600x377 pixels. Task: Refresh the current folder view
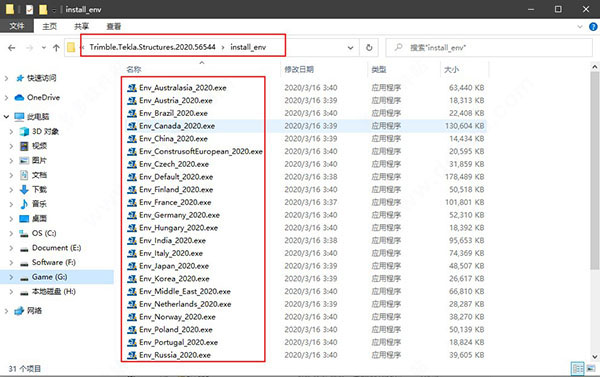point(369,48)
